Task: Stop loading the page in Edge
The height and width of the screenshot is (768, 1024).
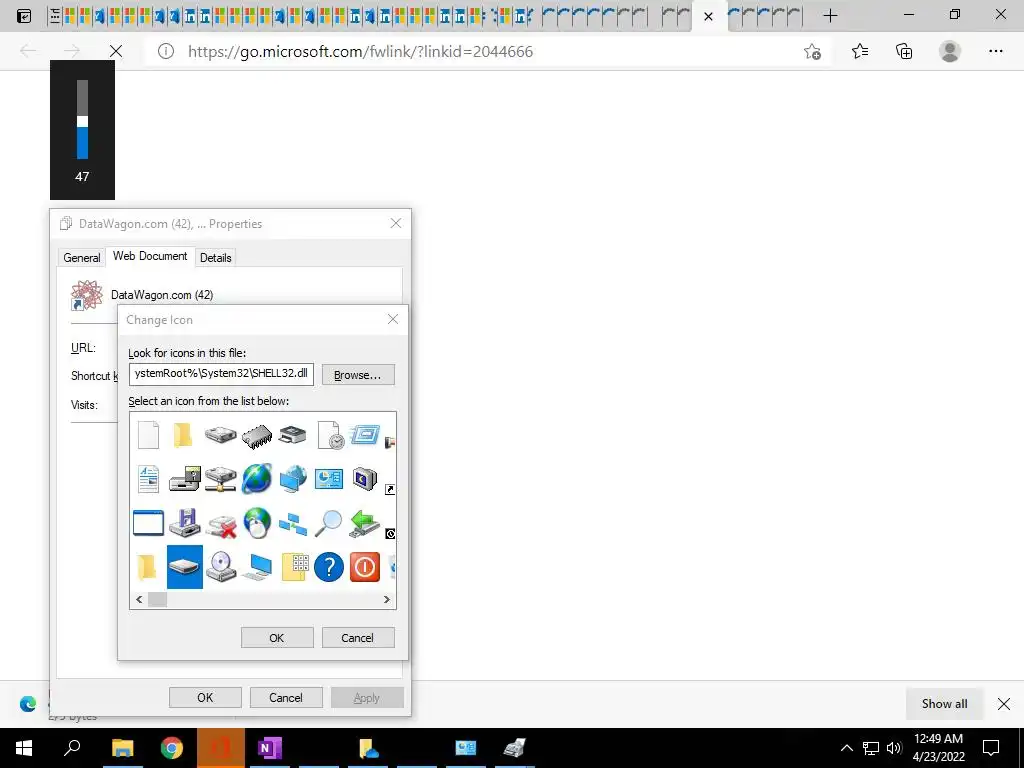Action: pos(116,51)
